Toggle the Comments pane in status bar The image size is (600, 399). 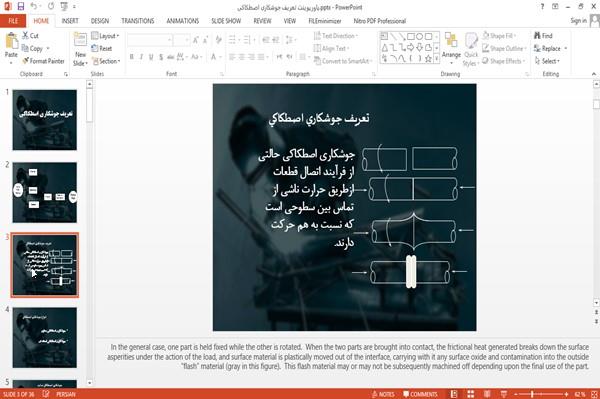tap(420, 394)
